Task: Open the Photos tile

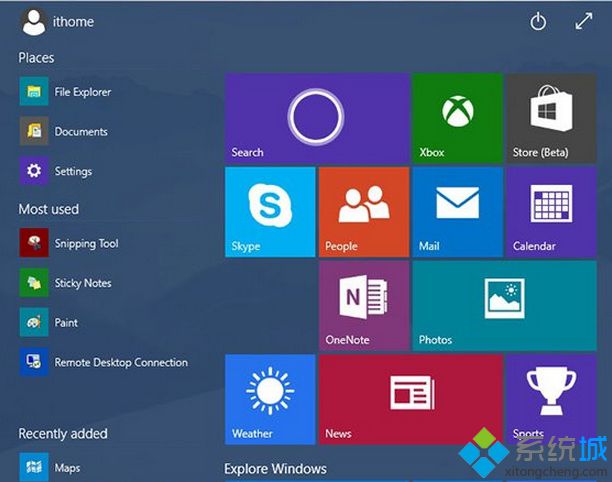Action: pyautogui.click(x=504, y=306)
